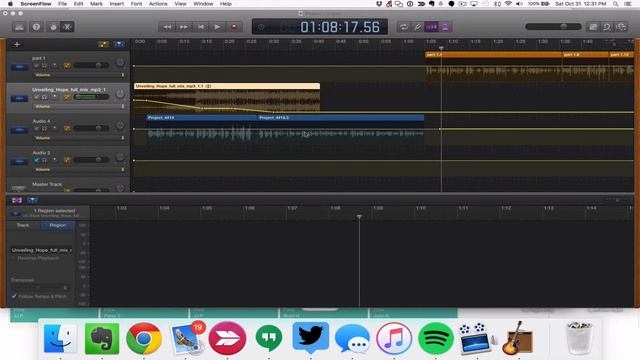Toggle automation enable on Audio 4 track
640x360 pixels.
[67, 128]
